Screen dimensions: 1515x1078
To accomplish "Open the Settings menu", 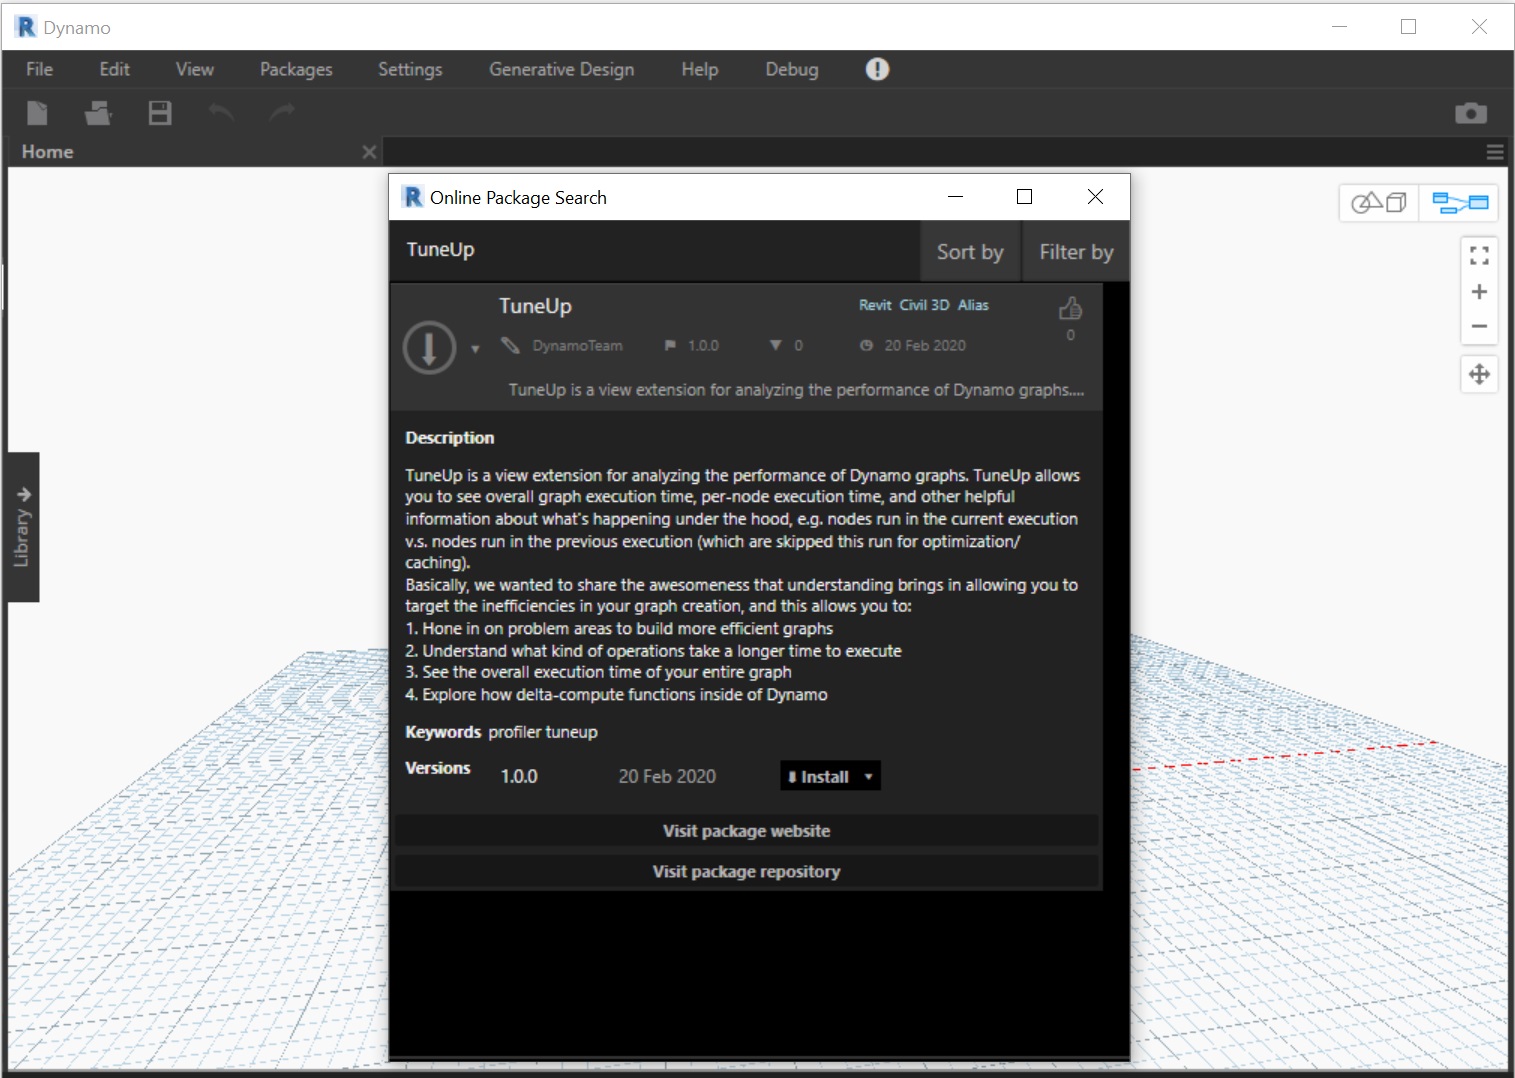I will tap(410, 69).
